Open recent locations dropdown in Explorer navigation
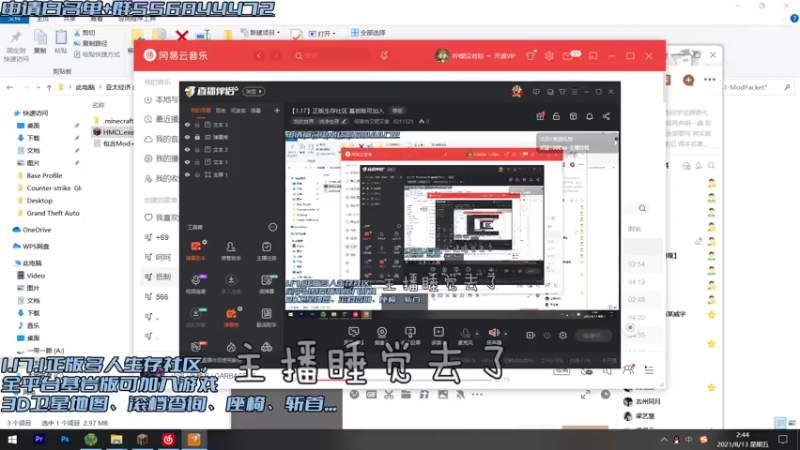Image resolution: width=800 pixels, height=450 pixels. [x=38, y=87]
